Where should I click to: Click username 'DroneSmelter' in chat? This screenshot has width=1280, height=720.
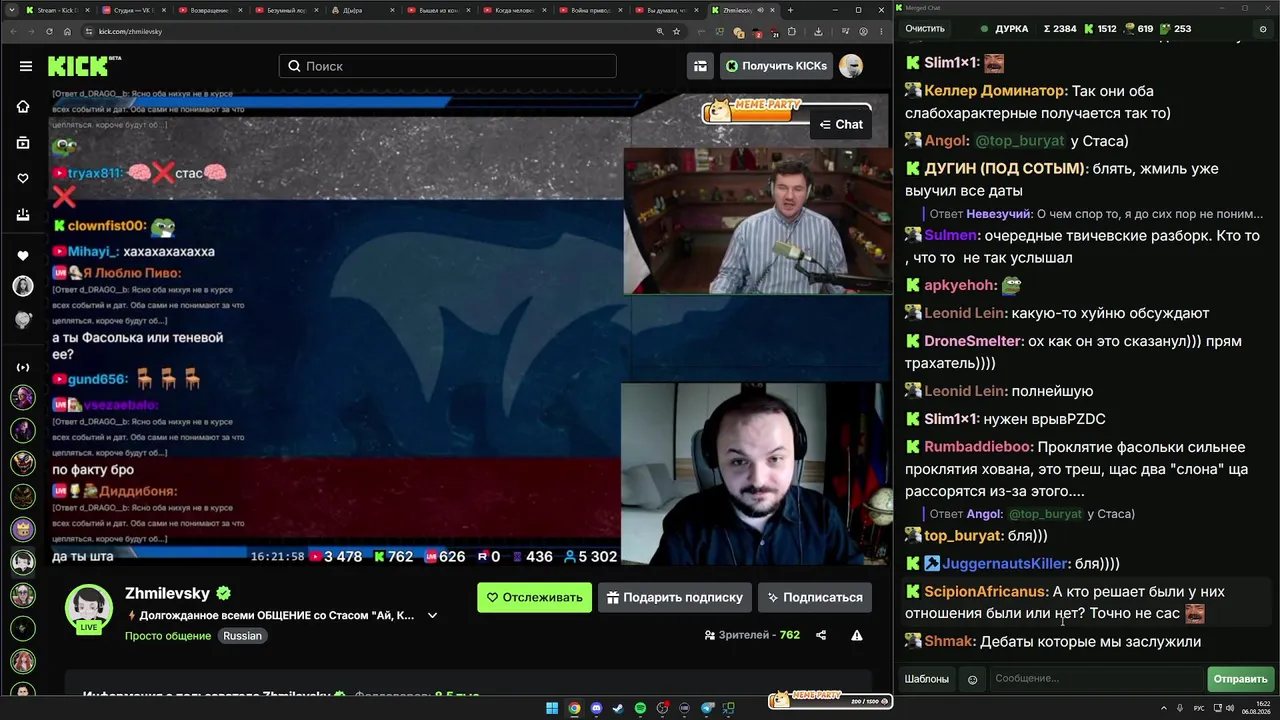point(973,341)
